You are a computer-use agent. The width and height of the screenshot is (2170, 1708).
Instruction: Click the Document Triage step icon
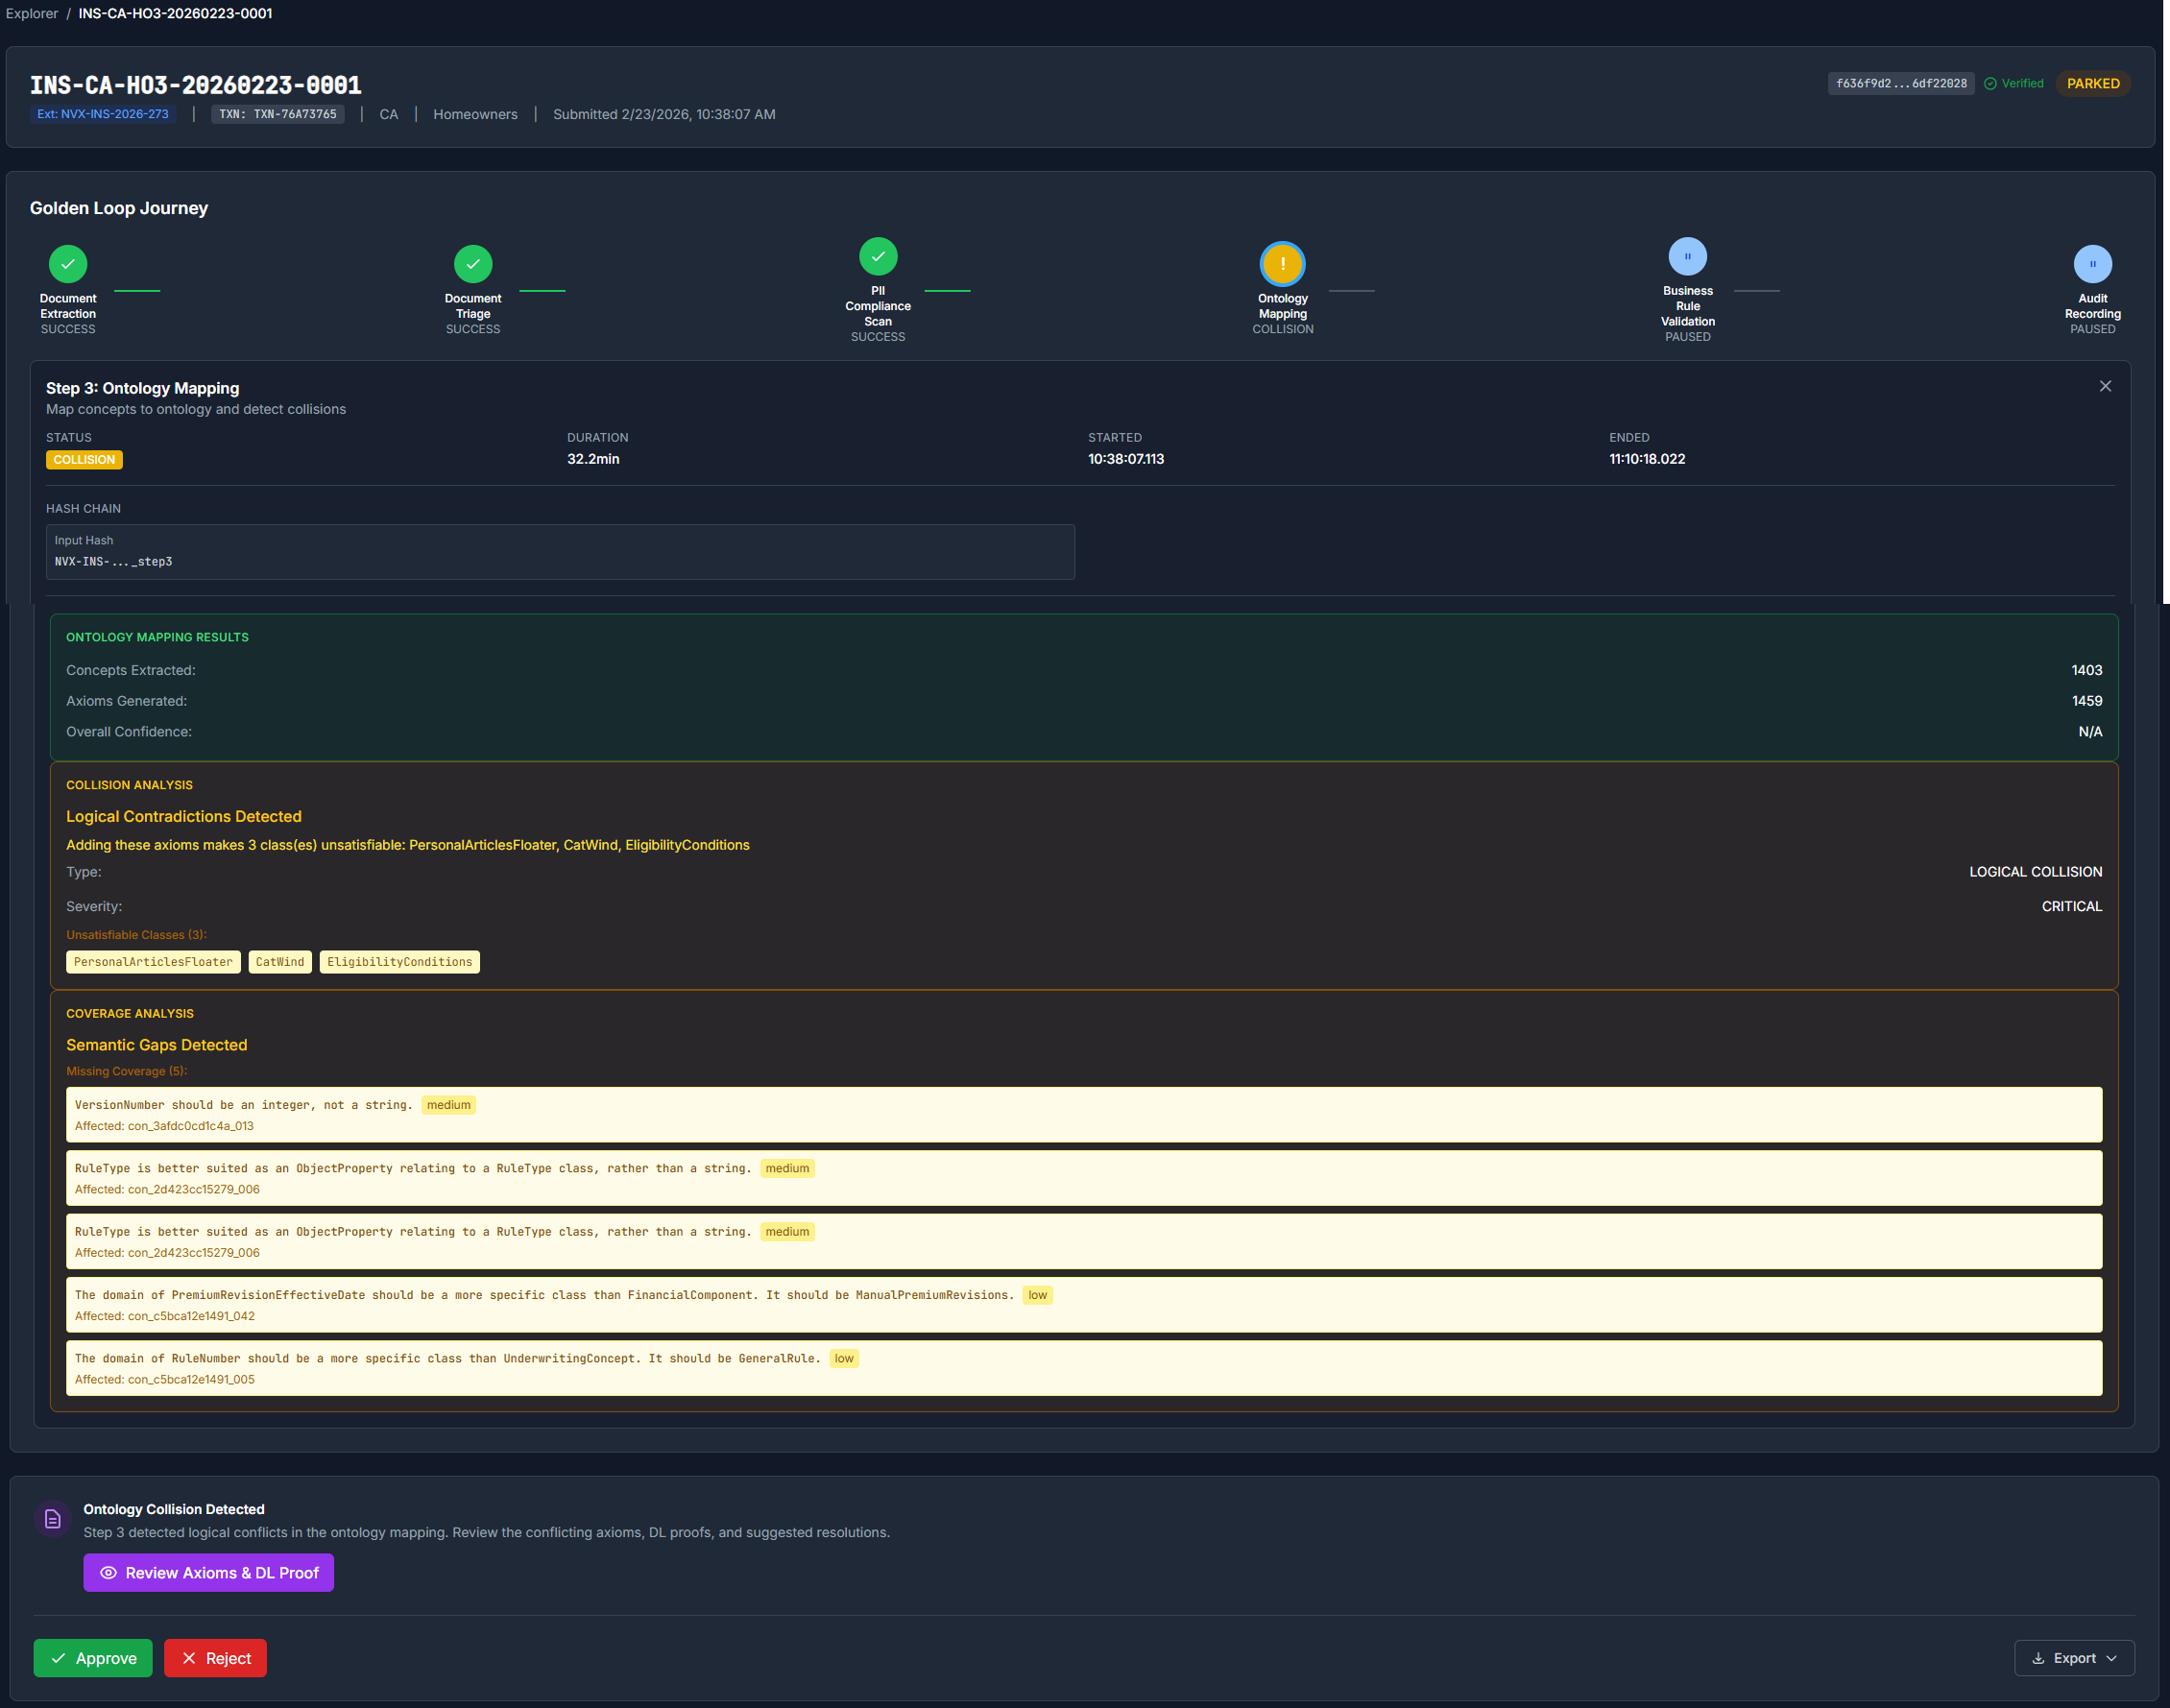point(472,263)
